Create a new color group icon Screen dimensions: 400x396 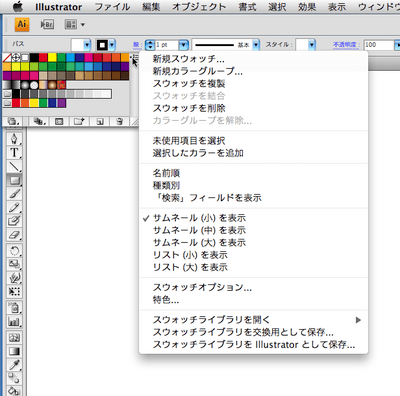(x=79, y=122)
